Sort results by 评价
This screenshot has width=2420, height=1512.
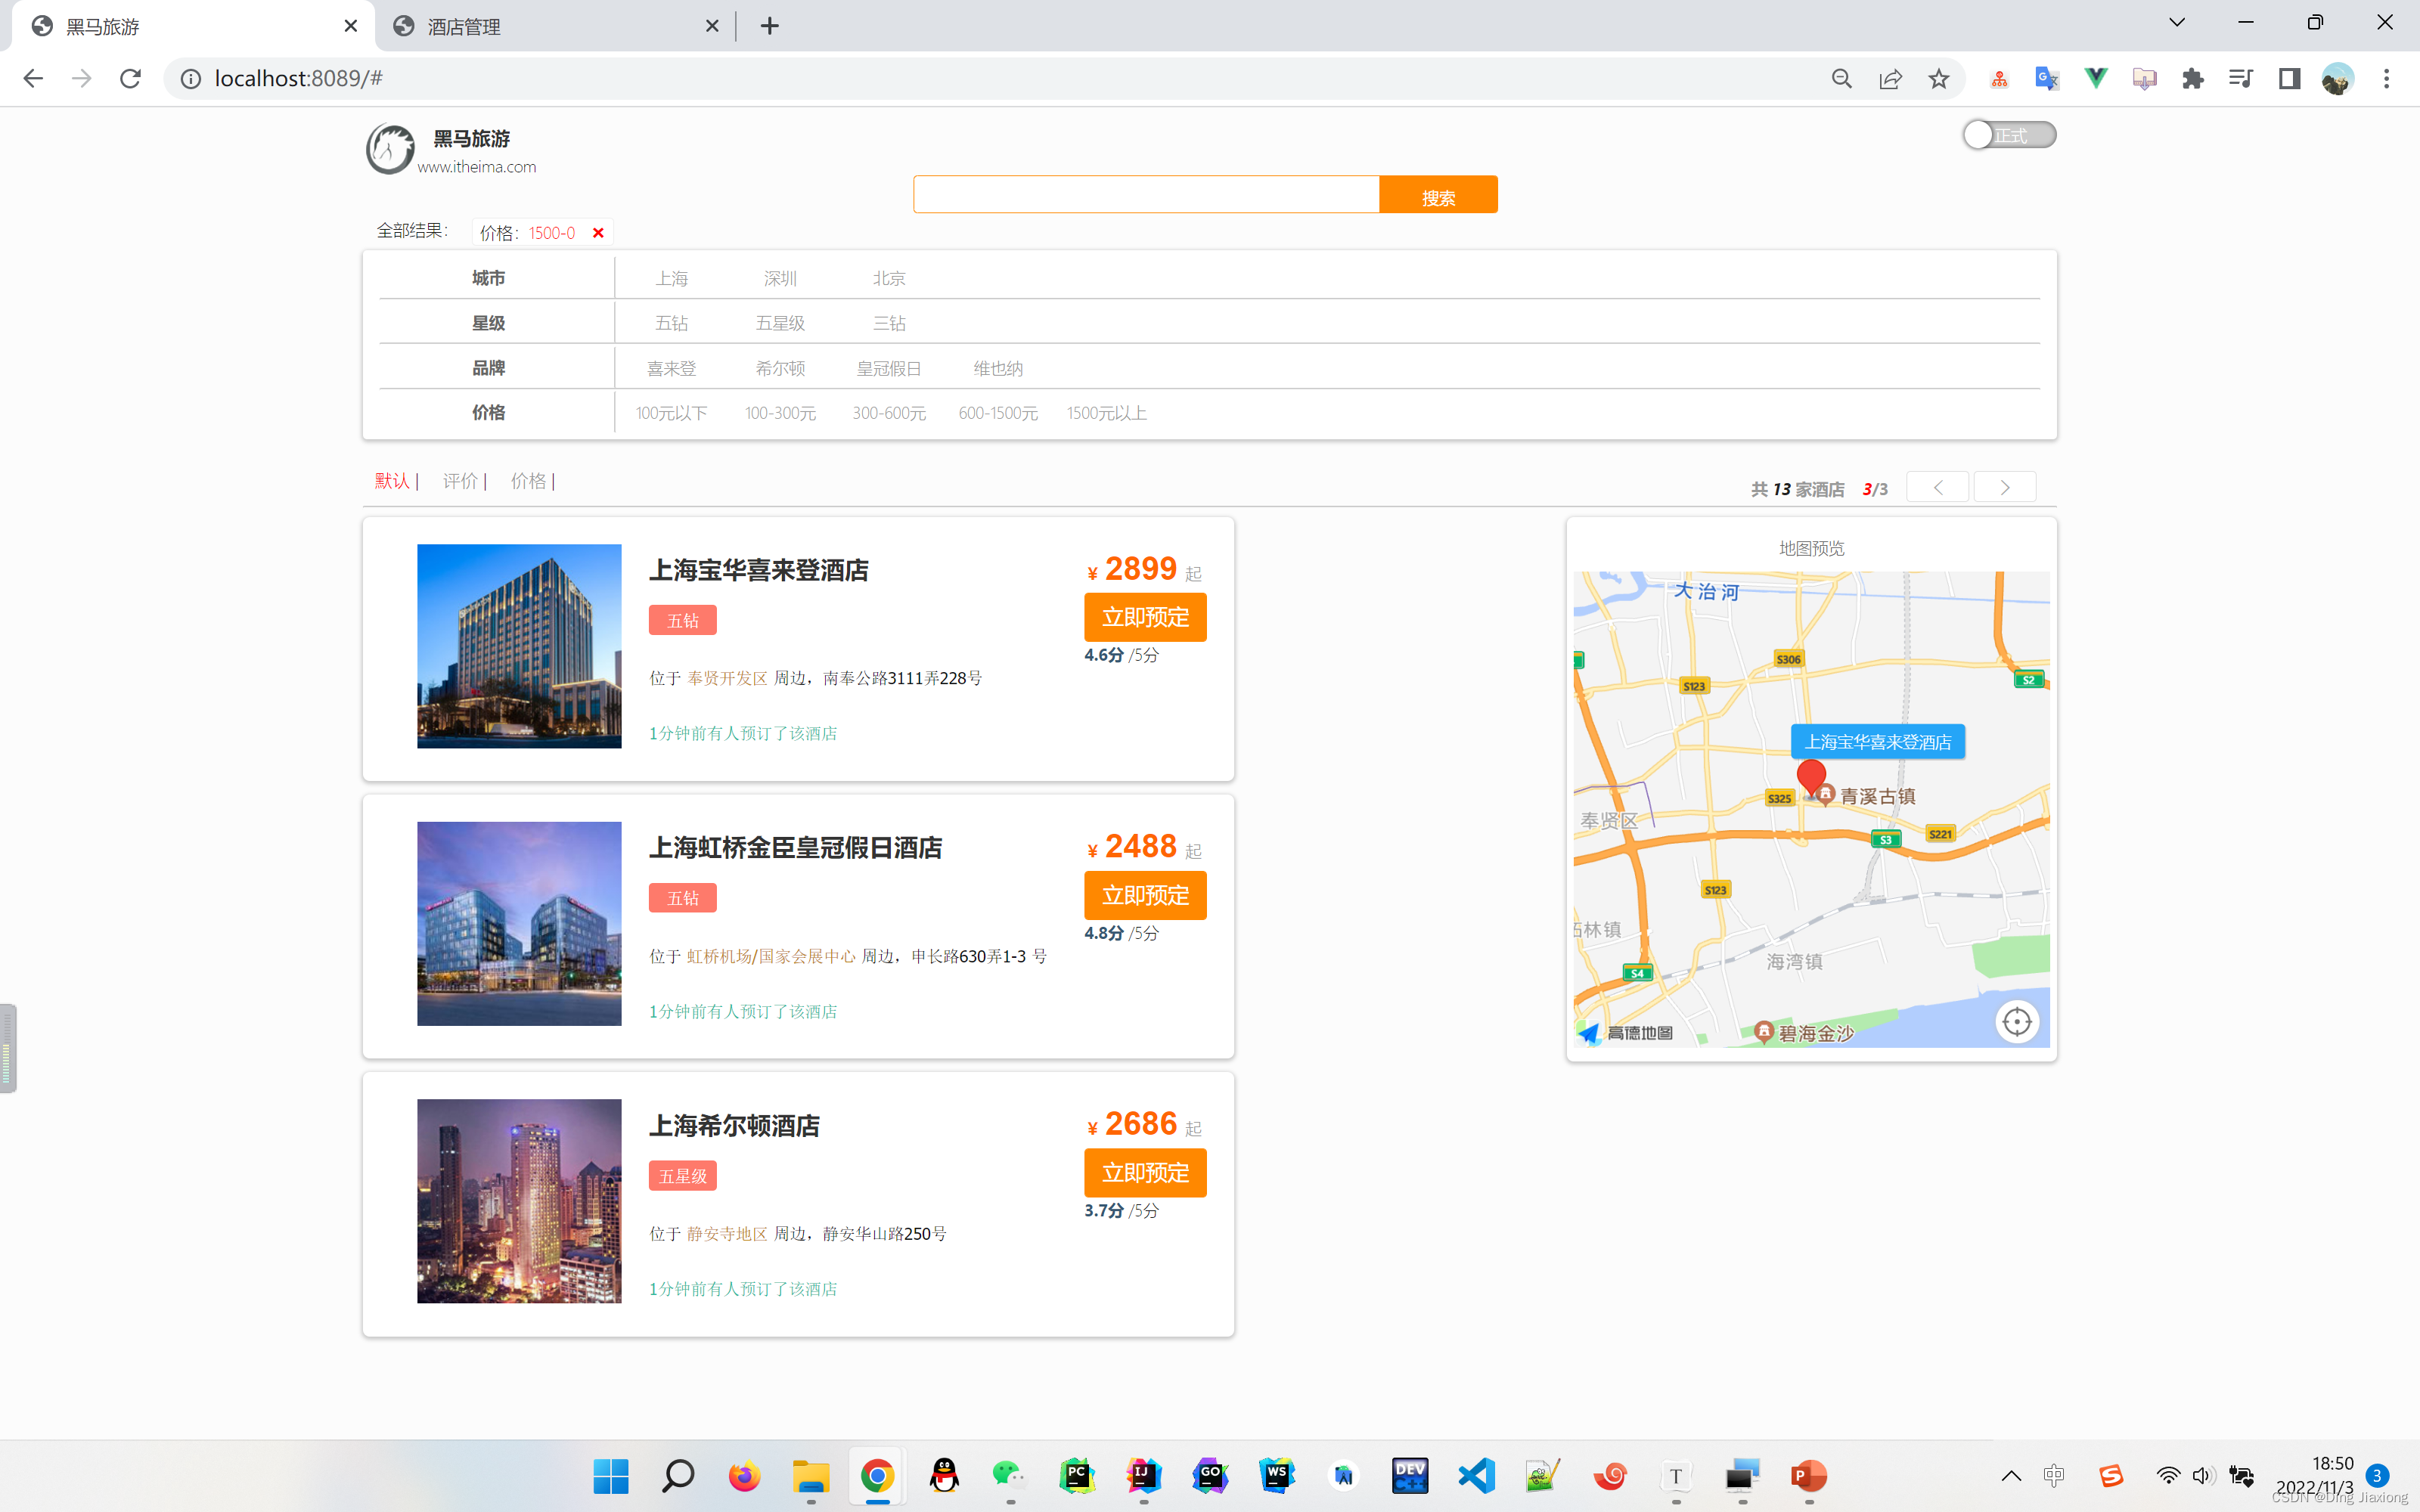tap(460, 482)
